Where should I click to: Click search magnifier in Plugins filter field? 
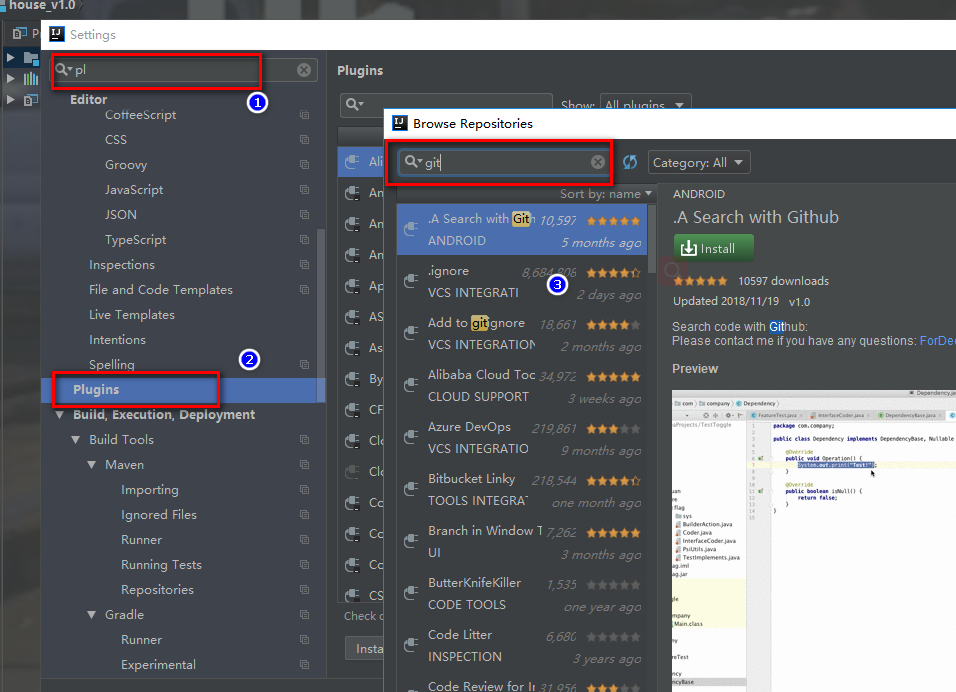click(x=354, y=104)
